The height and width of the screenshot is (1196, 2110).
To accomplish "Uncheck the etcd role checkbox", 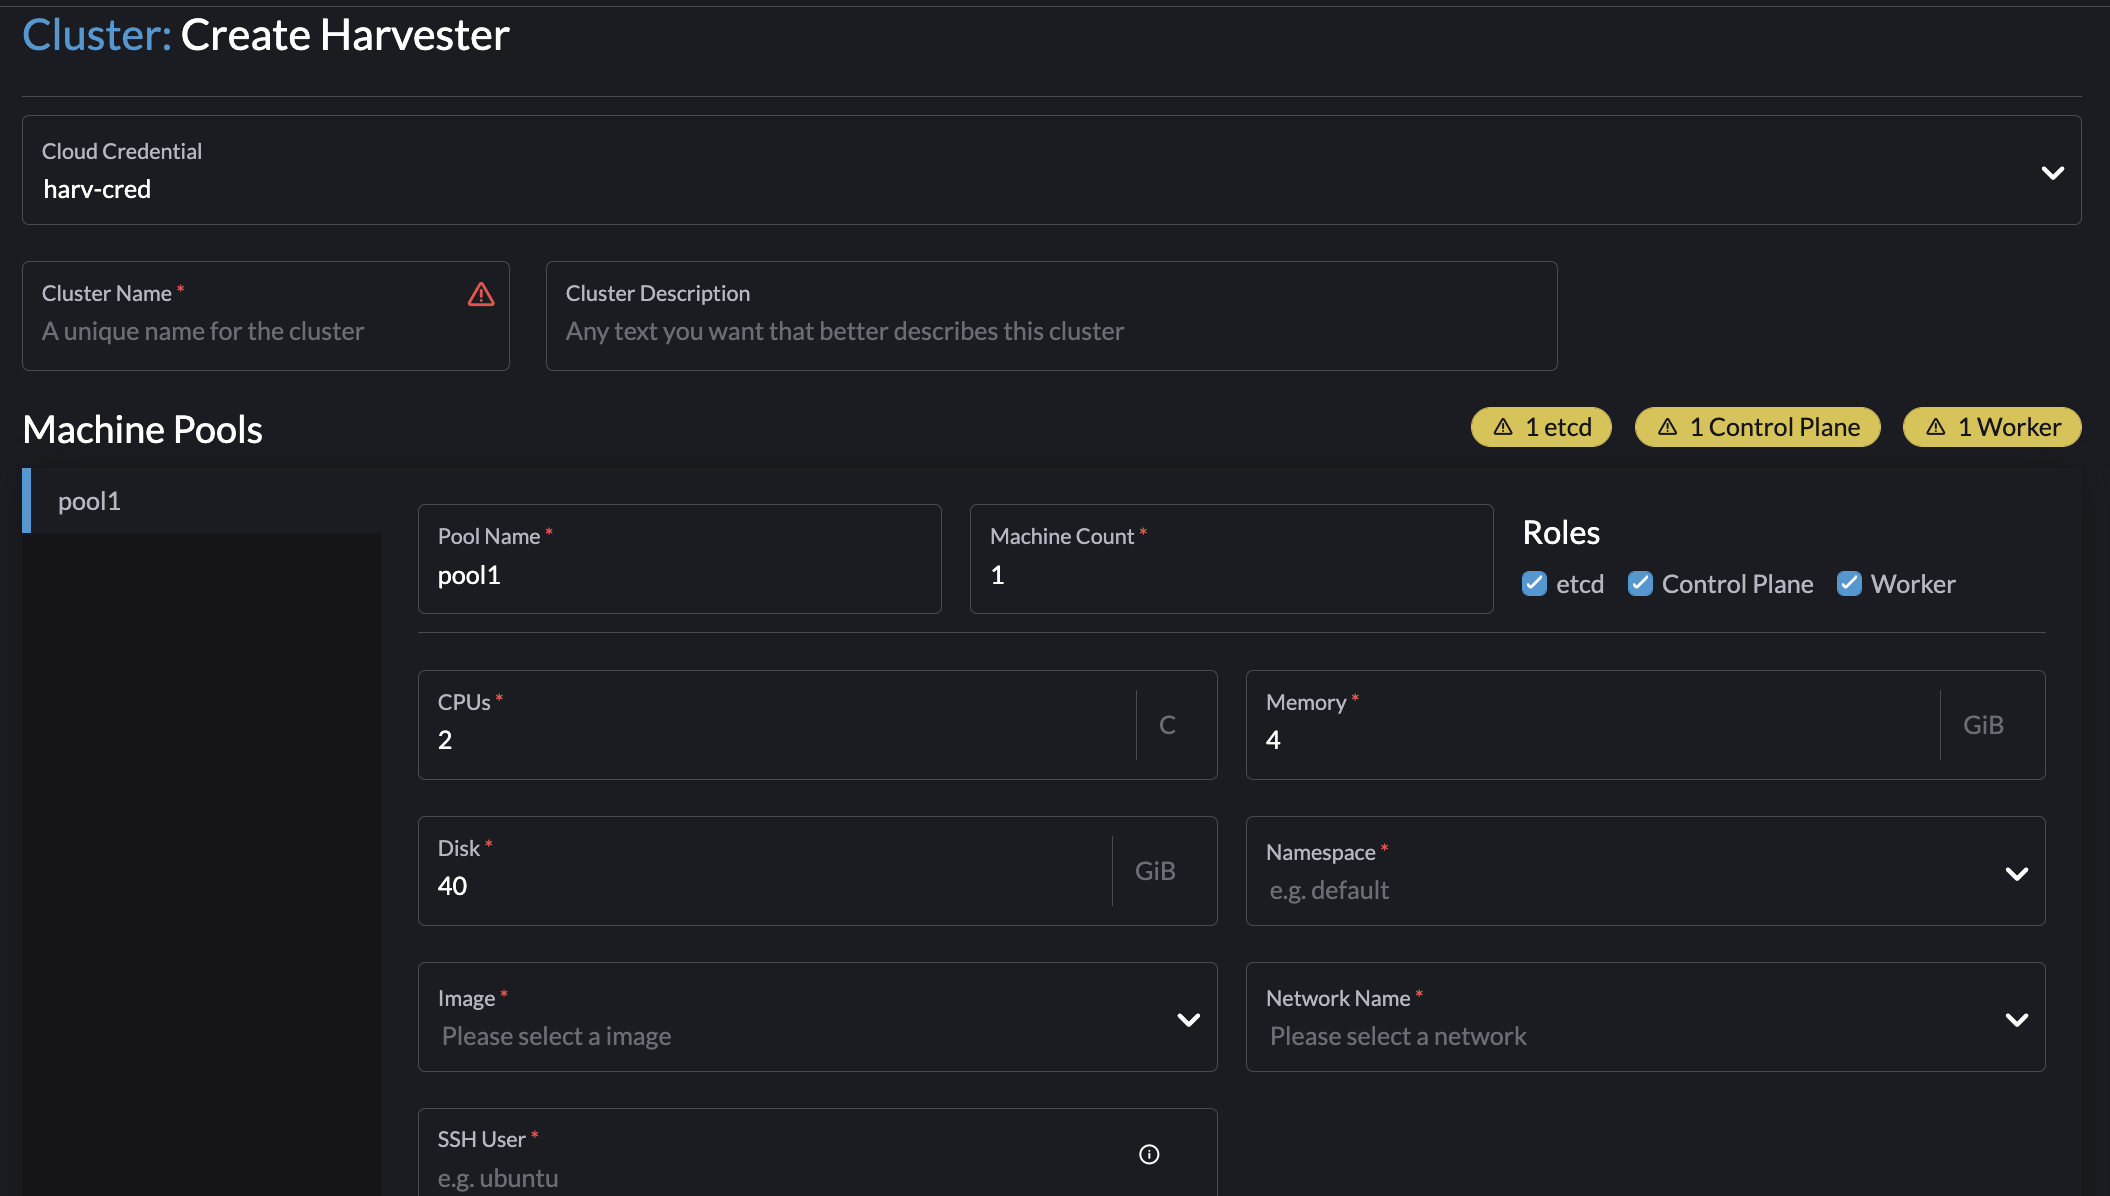I will point(1534,583).
